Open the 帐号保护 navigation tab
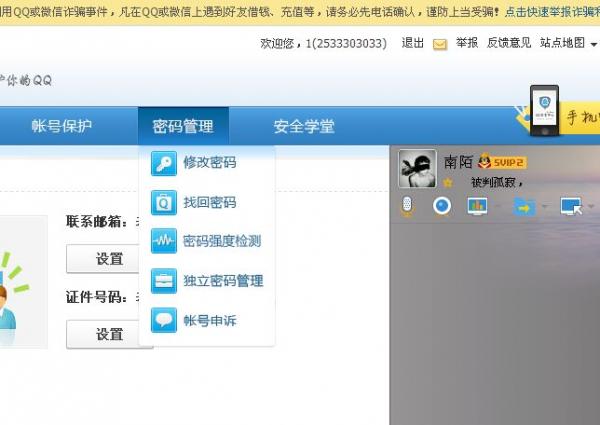This screenshot has width=600, height=425. point(62,126)
